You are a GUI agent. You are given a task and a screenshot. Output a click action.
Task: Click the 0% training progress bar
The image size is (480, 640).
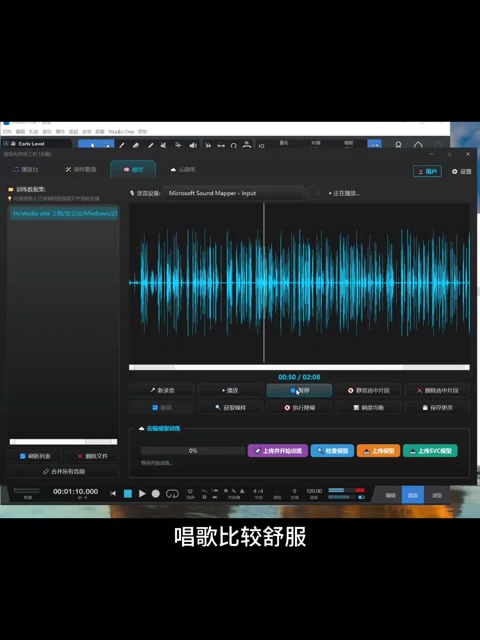[x=193, y=451]
